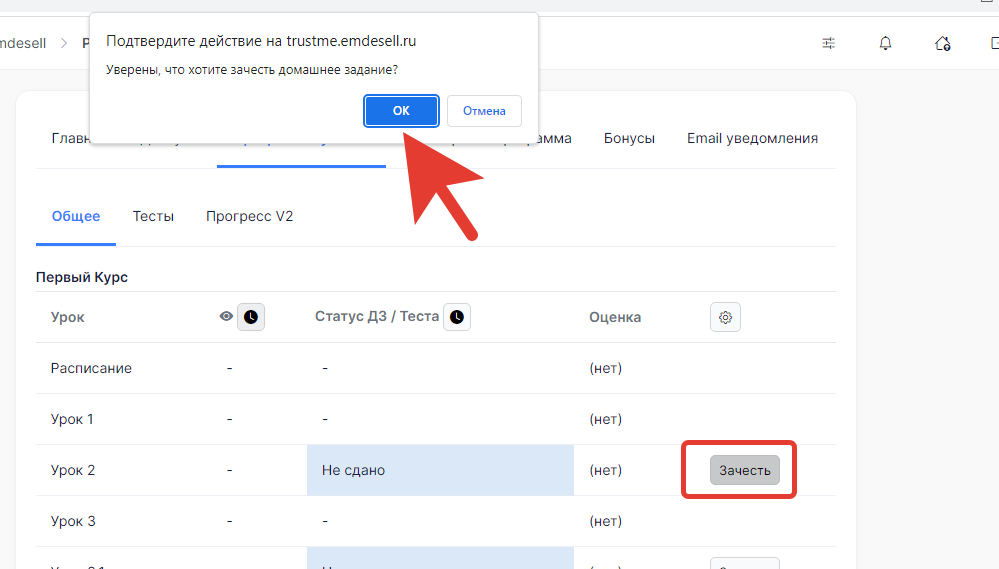Switch to the Тесты tab
999x569 pixels.
[x=153, y=216]
